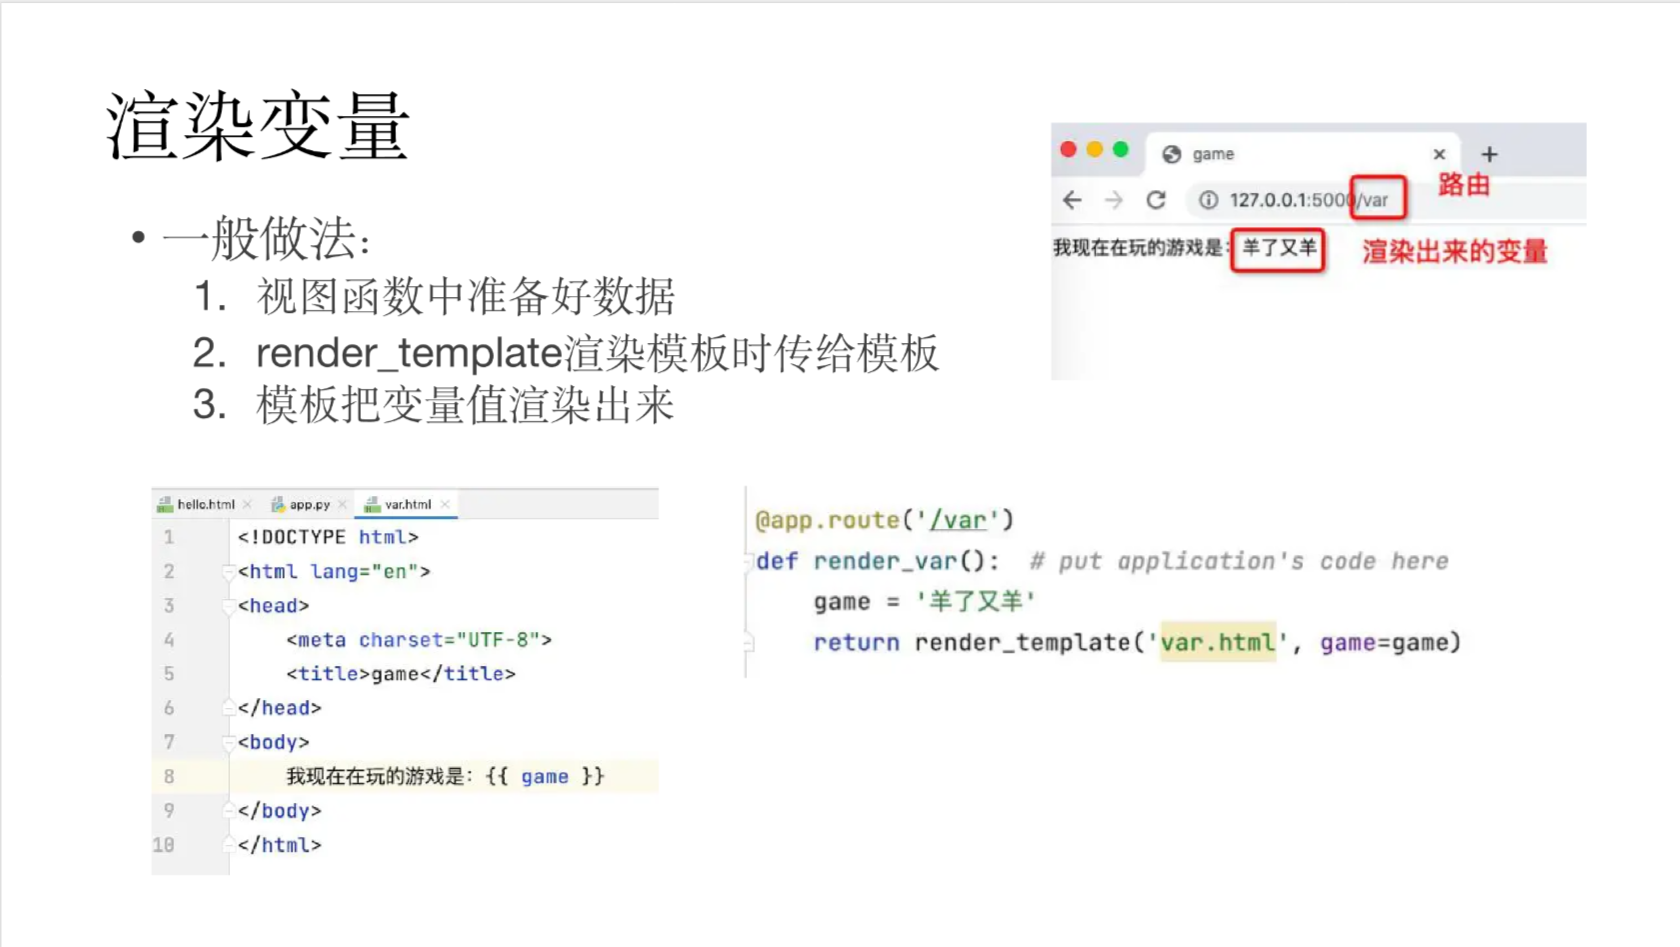The height and width of the screenshot is (947, 1680).
Task: Click the </html> fold marker on line 10
Action: 229,845
